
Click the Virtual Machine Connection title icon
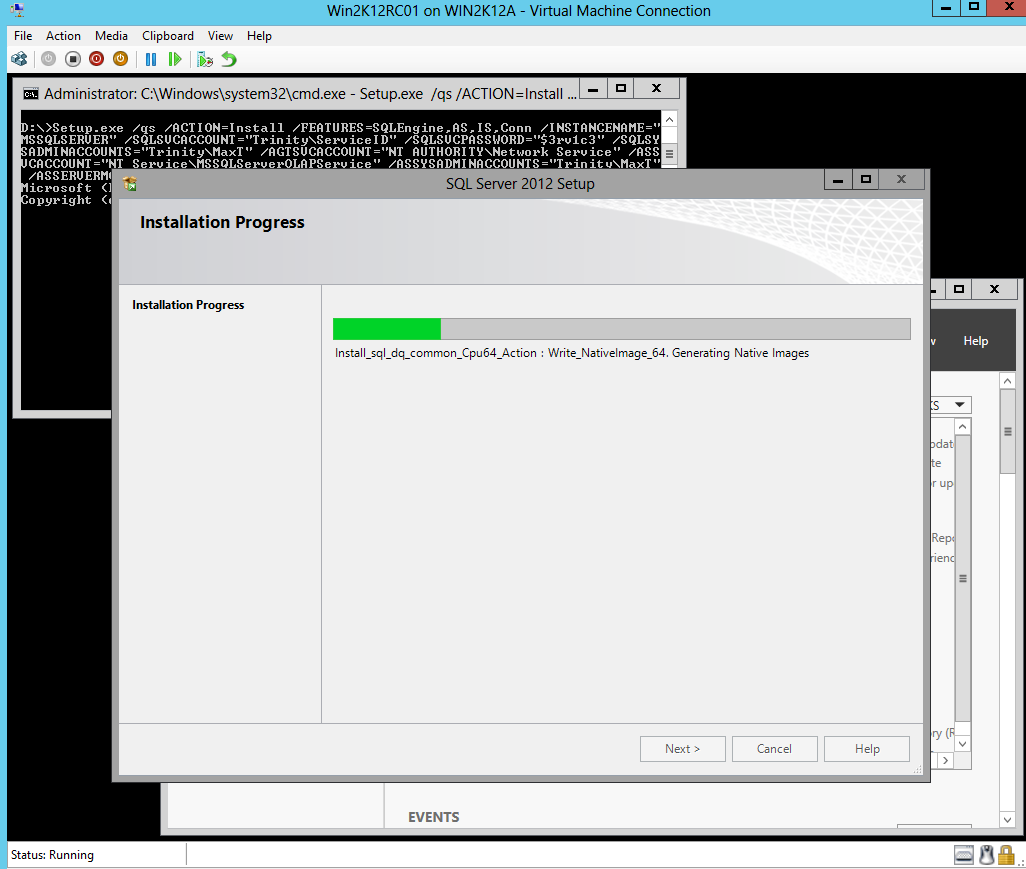click(x=18, y=10)
